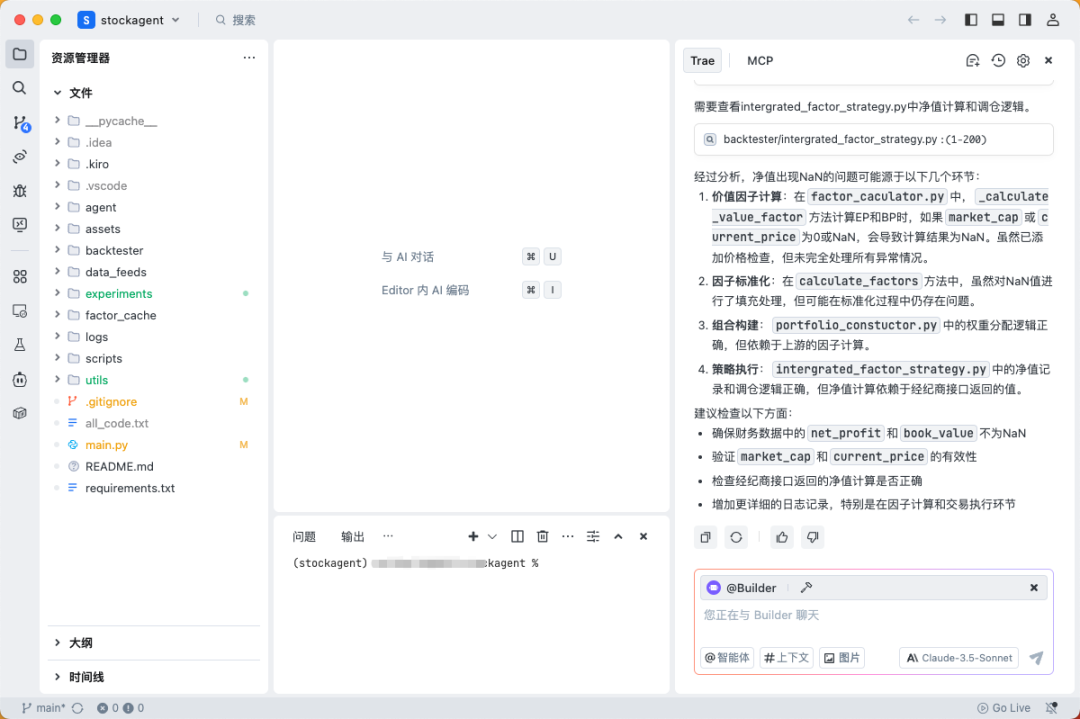The height and width of the screenshot is (719, 1080).
Task: Navigate forward with right arrow
Action: [940, 20]
